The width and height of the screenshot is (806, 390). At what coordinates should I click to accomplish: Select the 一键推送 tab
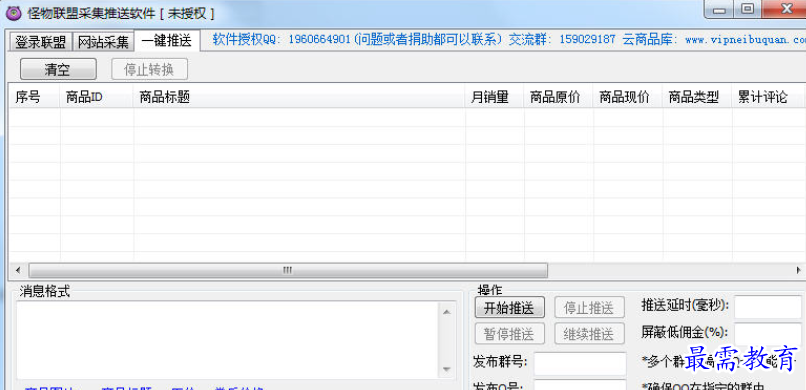(x=167, y=41)
